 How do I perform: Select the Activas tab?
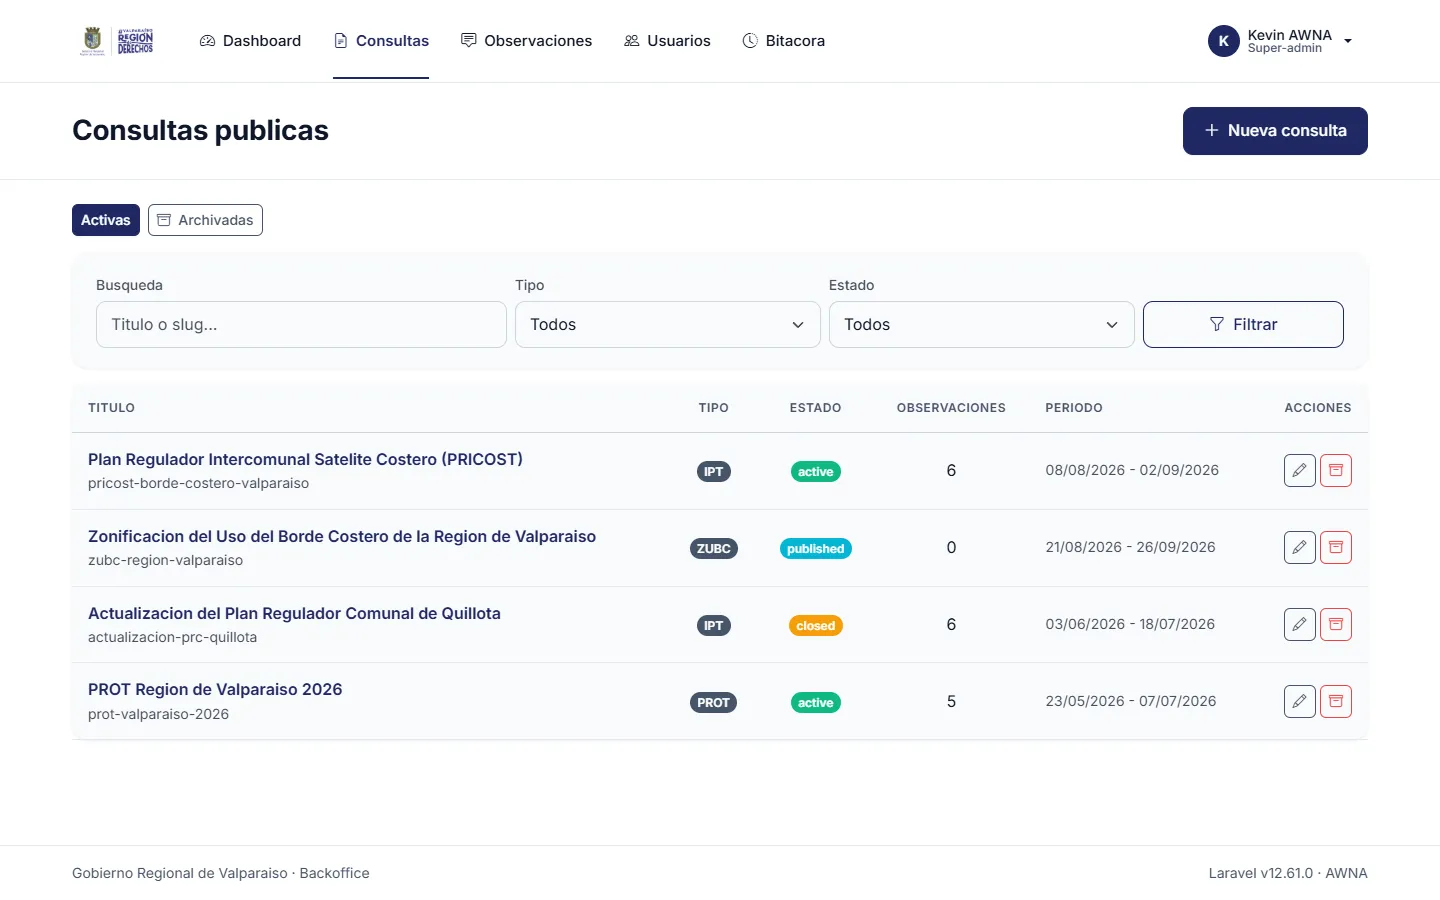(106, 220)
